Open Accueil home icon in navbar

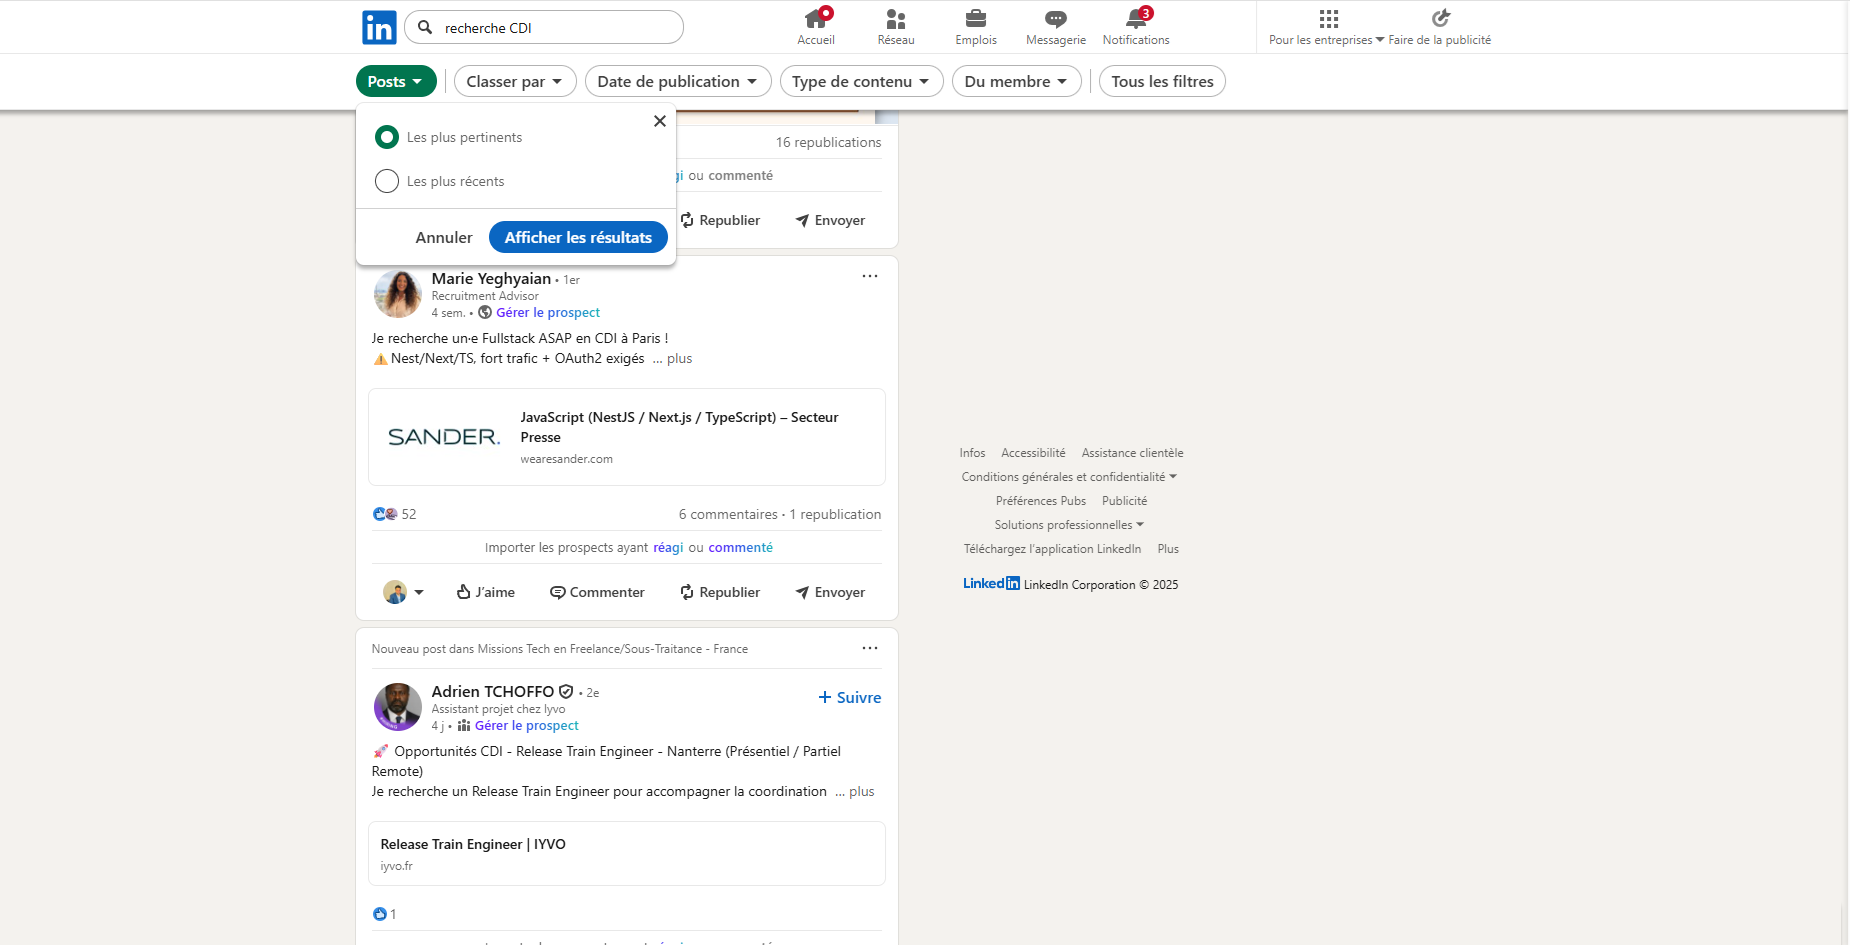tap(815, 19)
